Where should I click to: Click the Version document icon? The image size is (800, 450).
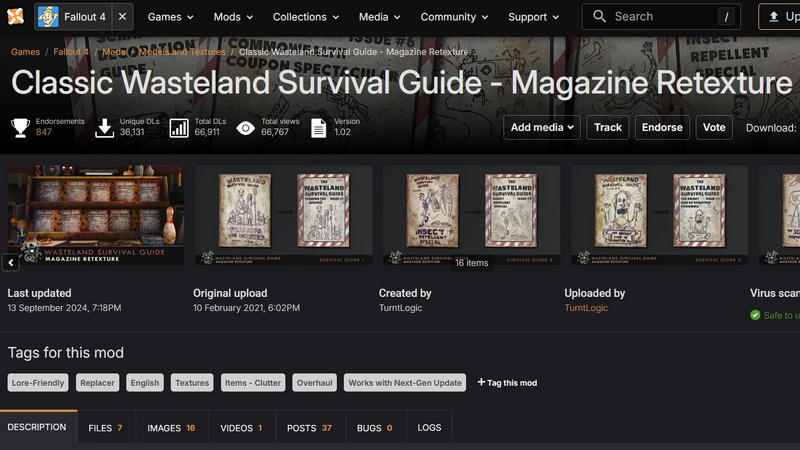318,128
